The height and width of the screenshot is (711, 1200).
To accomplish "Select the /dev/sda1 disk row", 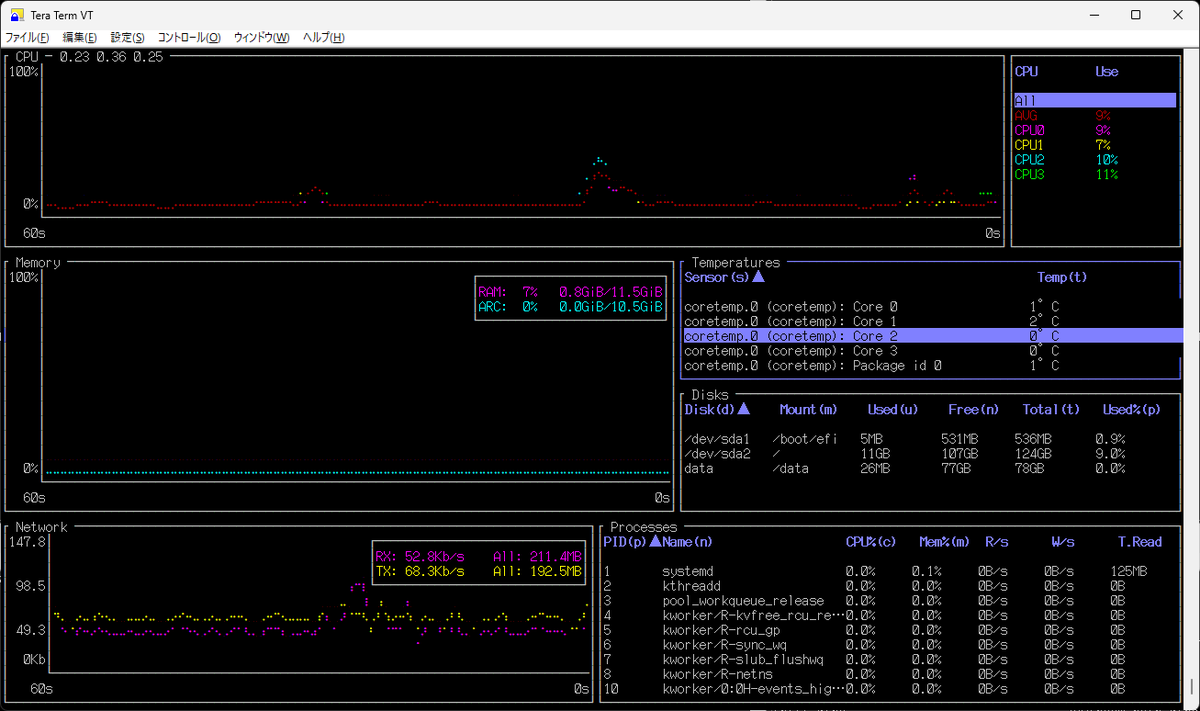I will click(932, 439).
